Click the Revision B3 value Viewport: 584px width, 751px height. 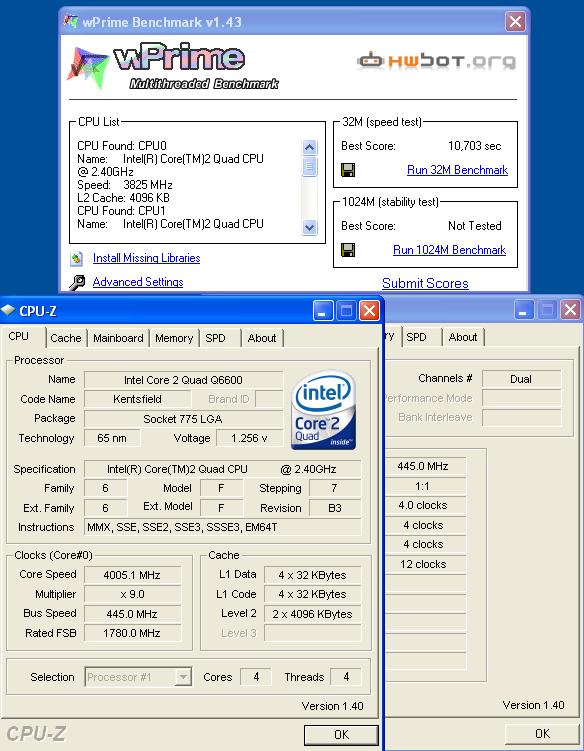click(335, 508)
